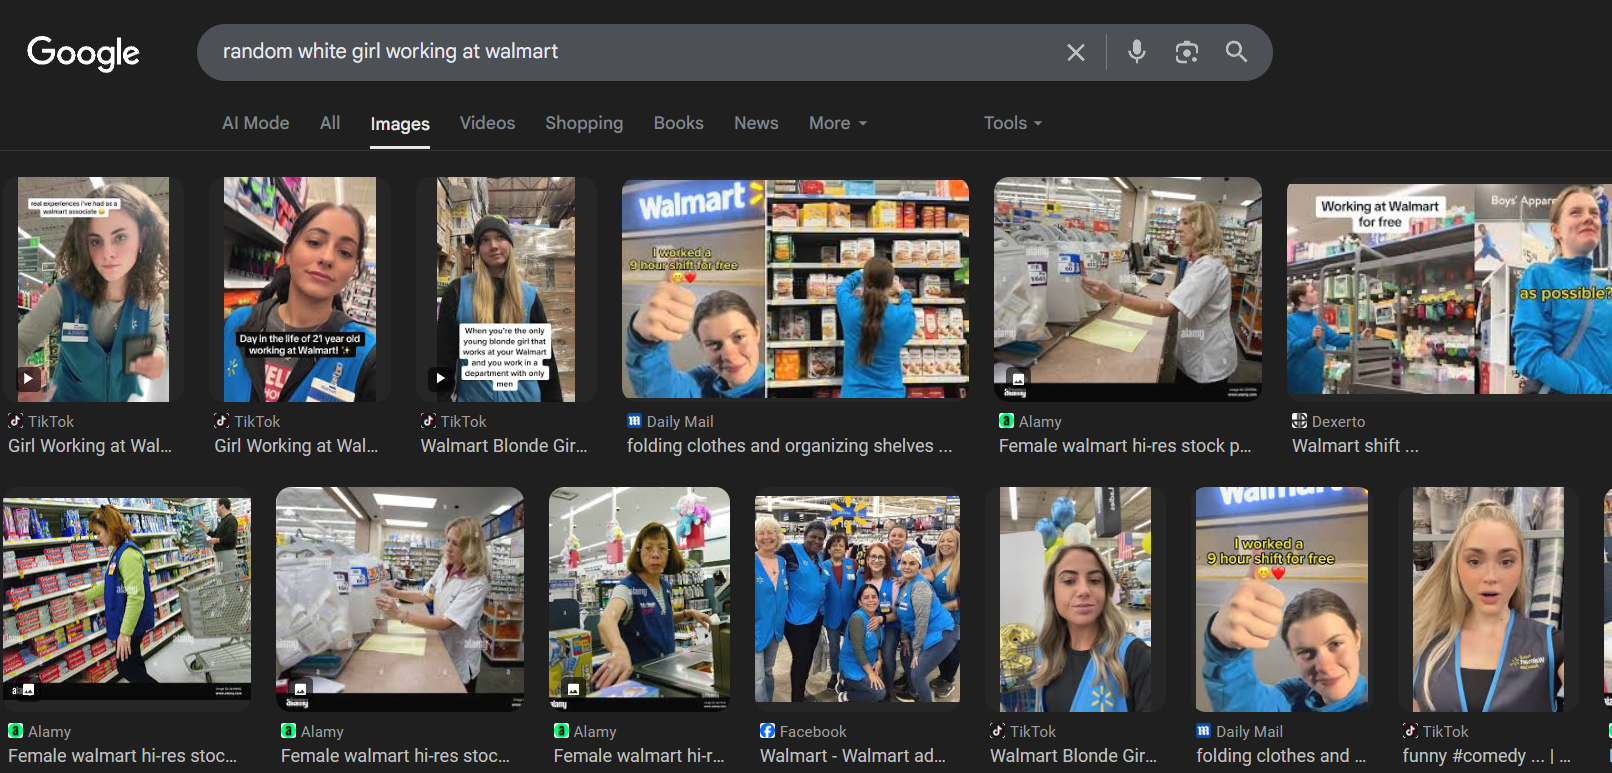Click the top-row Daily Mail favicon

[x=634, y=421]
